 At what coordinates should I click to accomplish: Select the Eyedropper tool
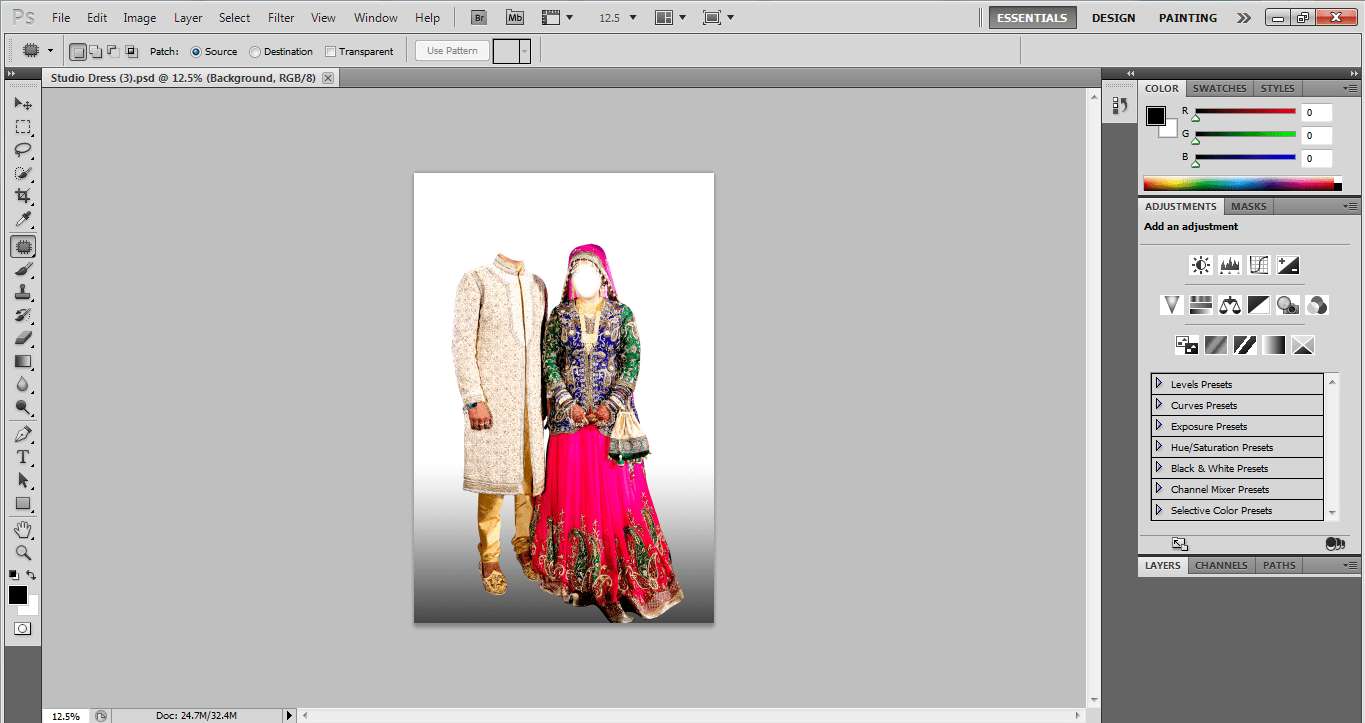23,220
